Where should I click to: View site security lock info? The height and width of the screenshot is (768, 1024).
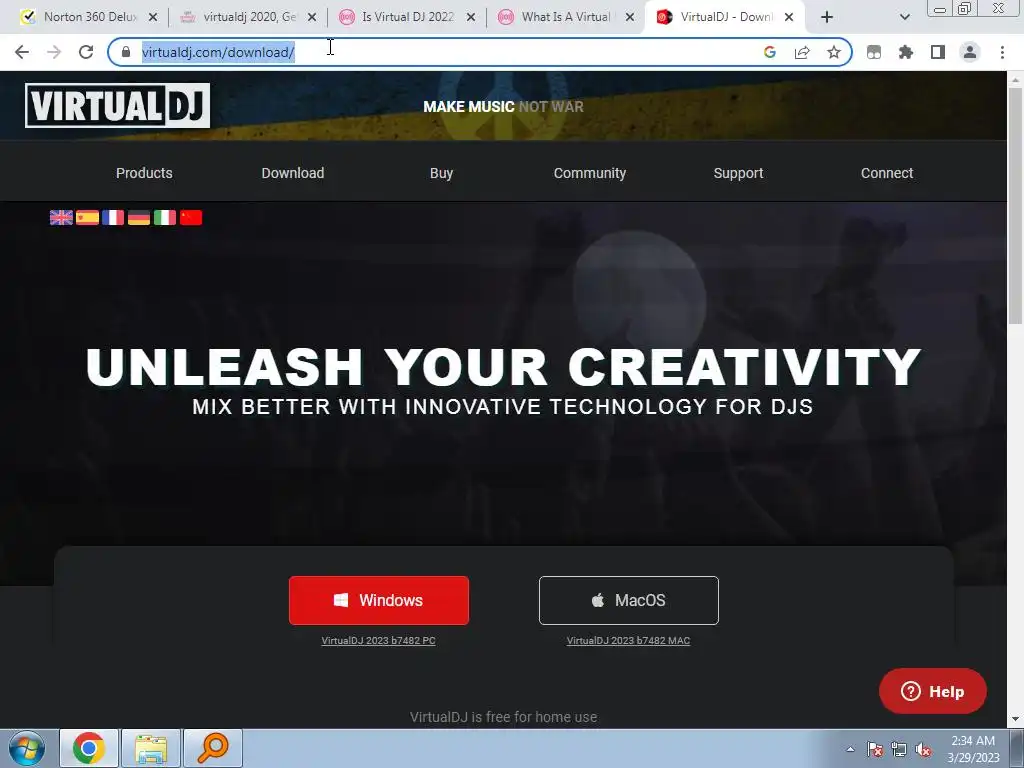126,52
